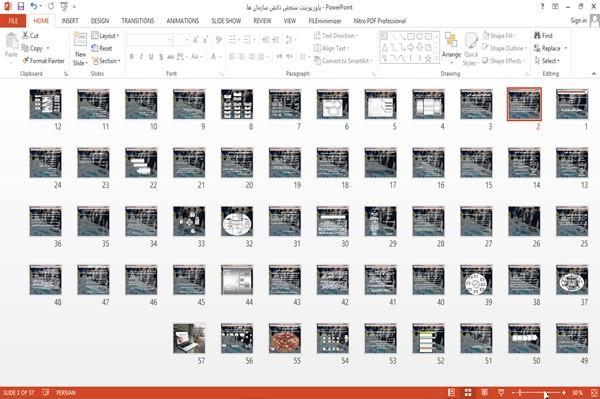
Task: Select slide 44 thumbnail
Action: 237,280
